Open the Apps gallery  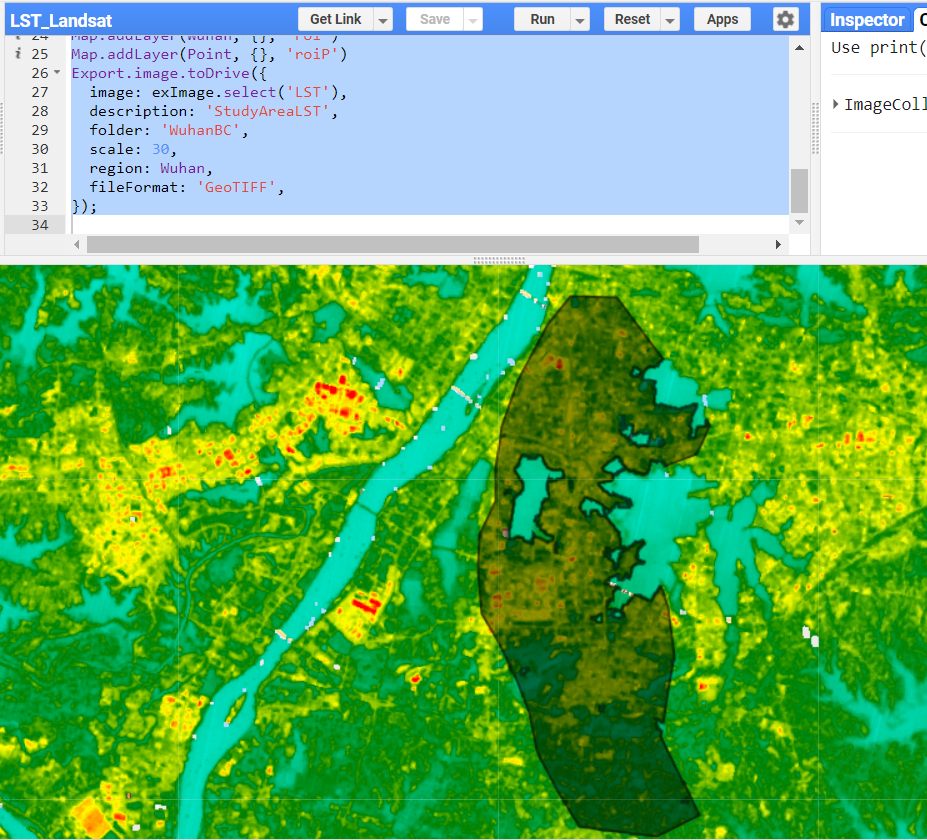722,19
